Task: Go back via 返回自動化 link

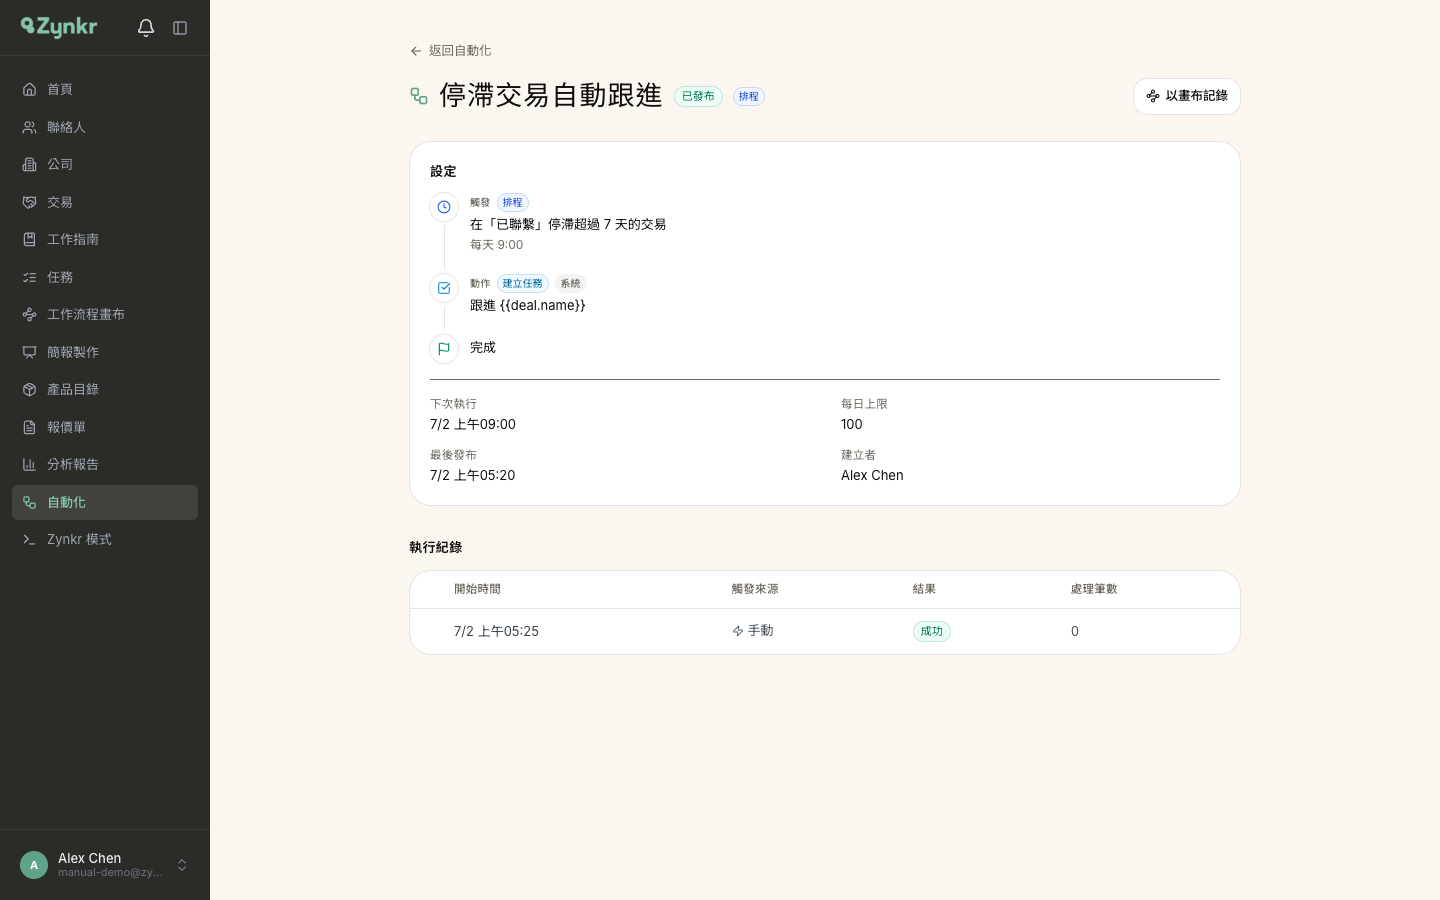Action: [x=451, y=51]
